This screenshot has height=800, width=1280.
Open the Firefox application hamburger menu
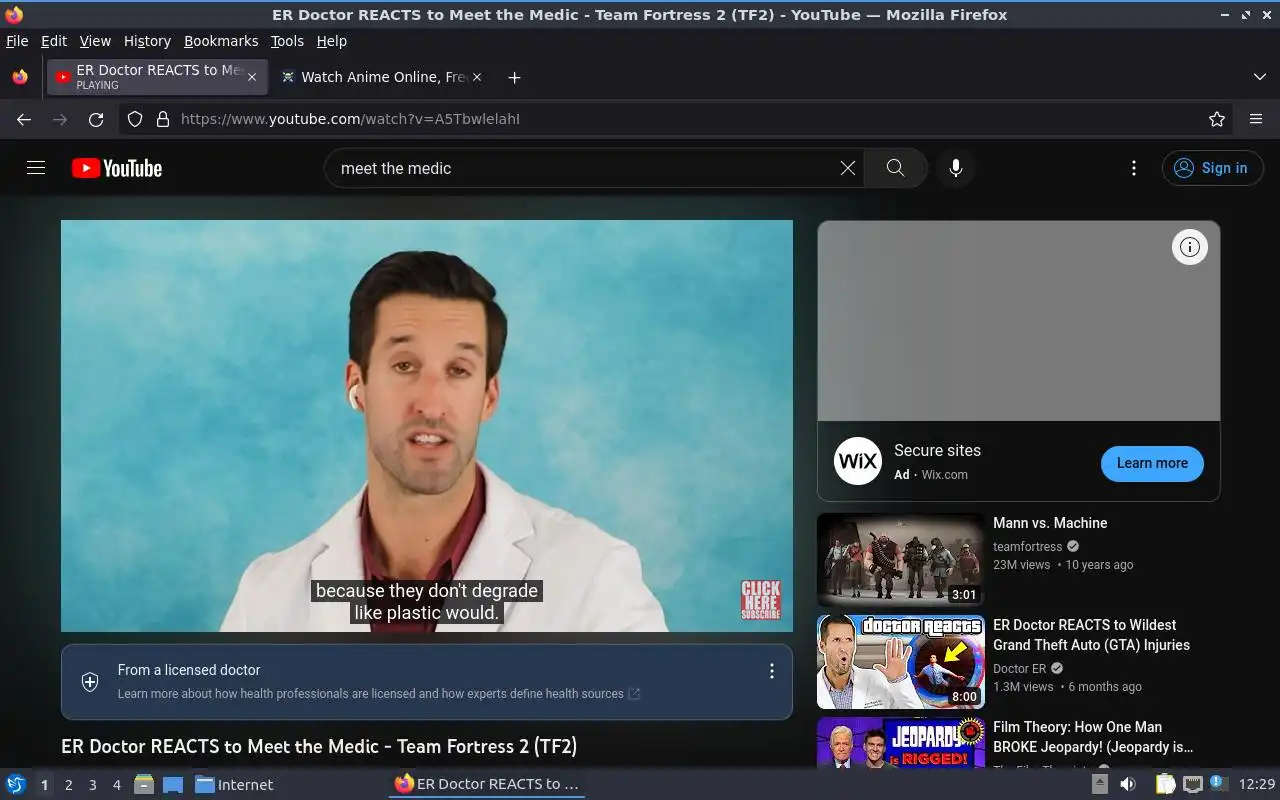coord(1256,119)
